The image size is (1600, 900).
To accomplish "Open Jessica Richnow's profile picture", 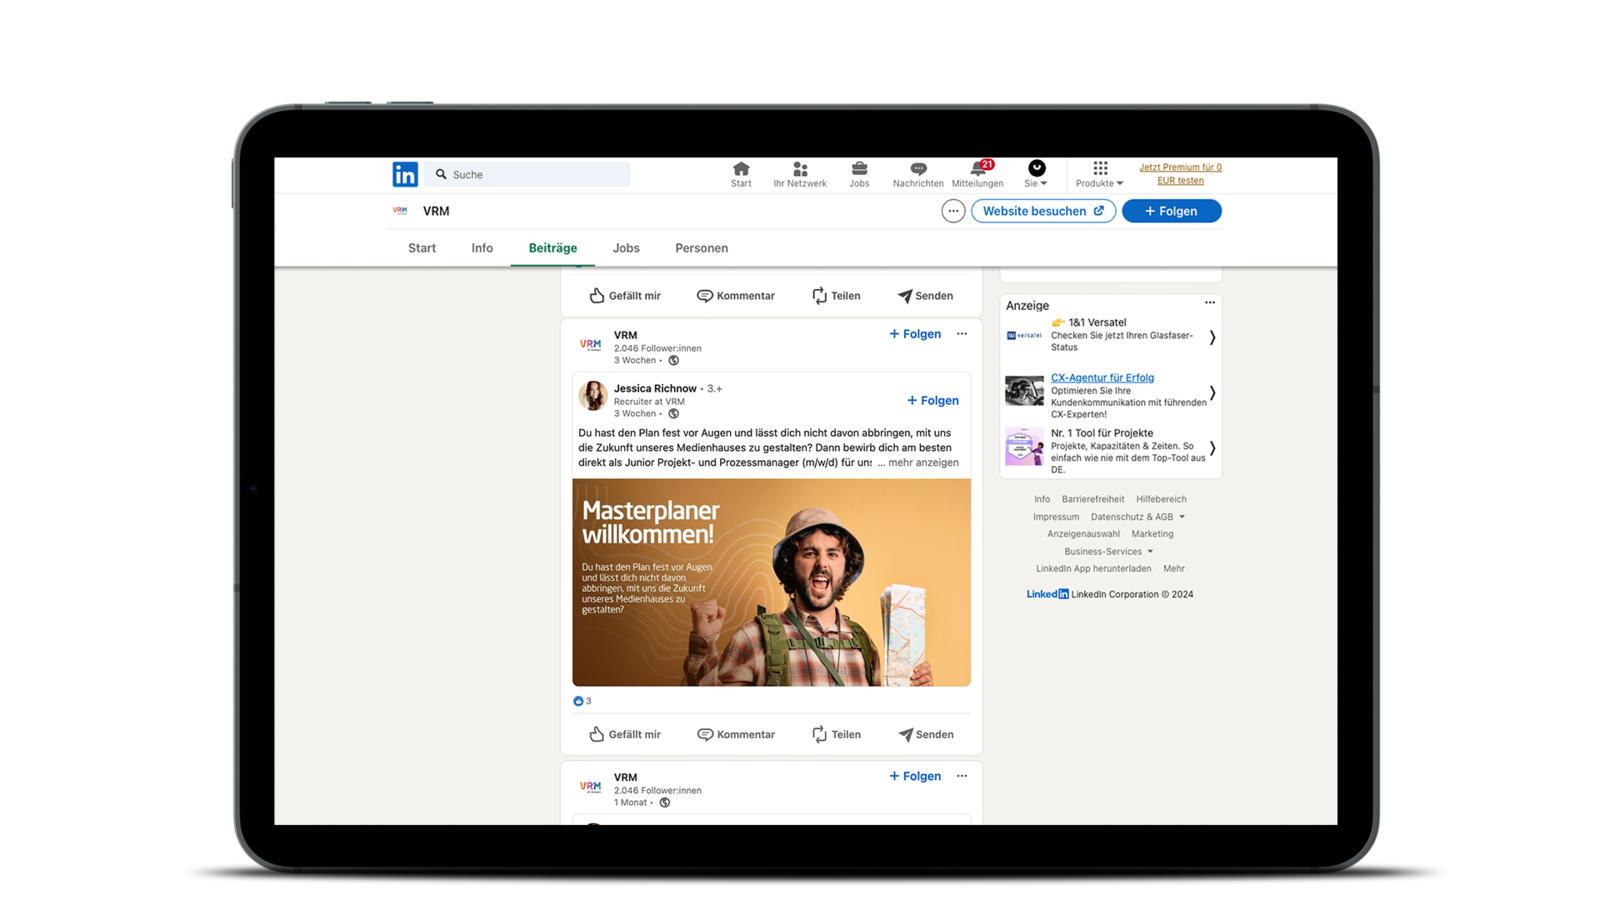I will tap(593, 396).
